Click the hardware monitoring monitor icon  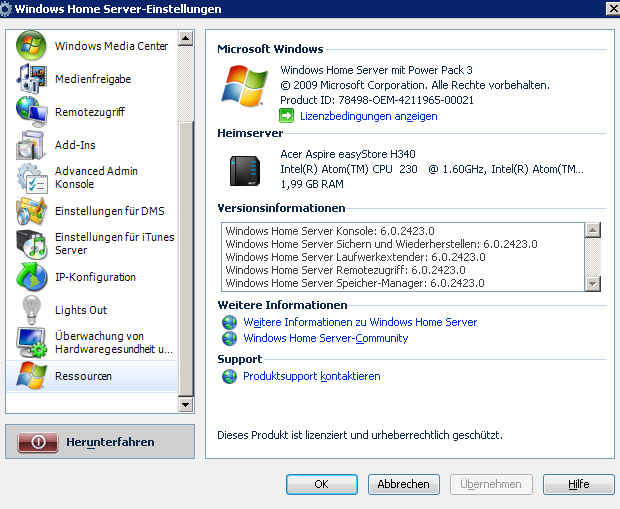tap(31, 342)
